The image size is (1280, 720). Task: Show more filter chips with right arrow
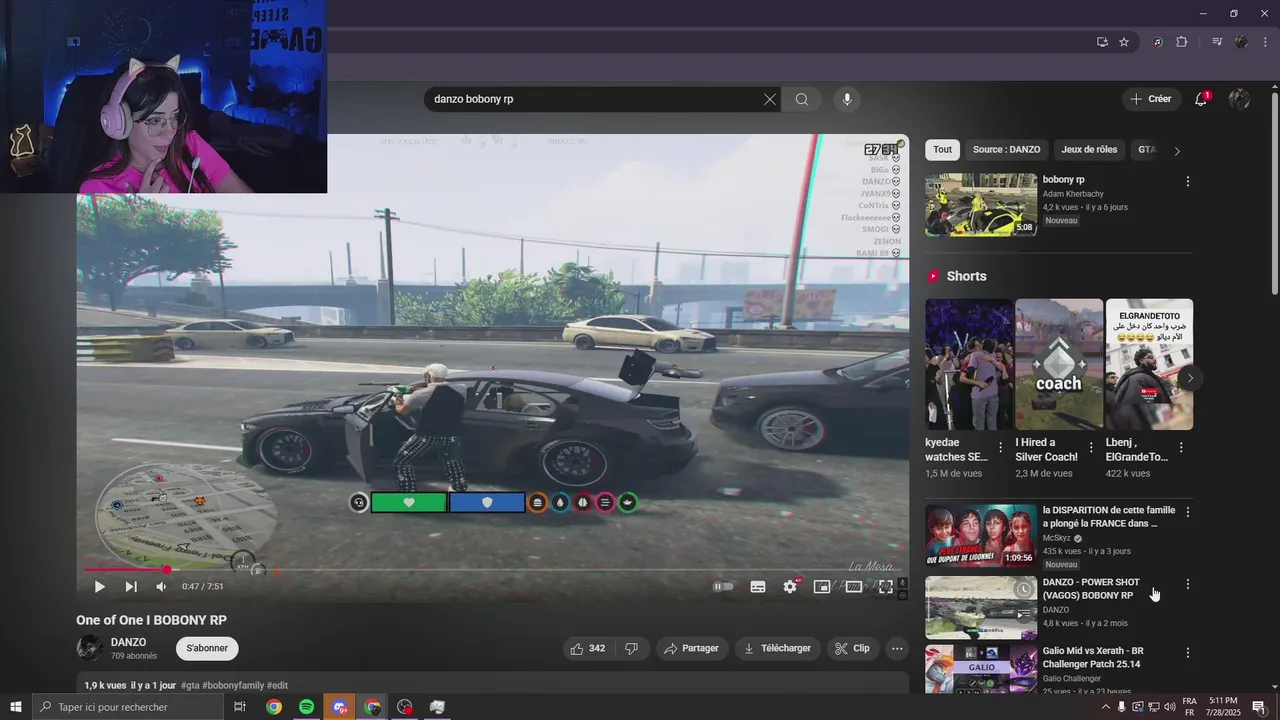1177,151
